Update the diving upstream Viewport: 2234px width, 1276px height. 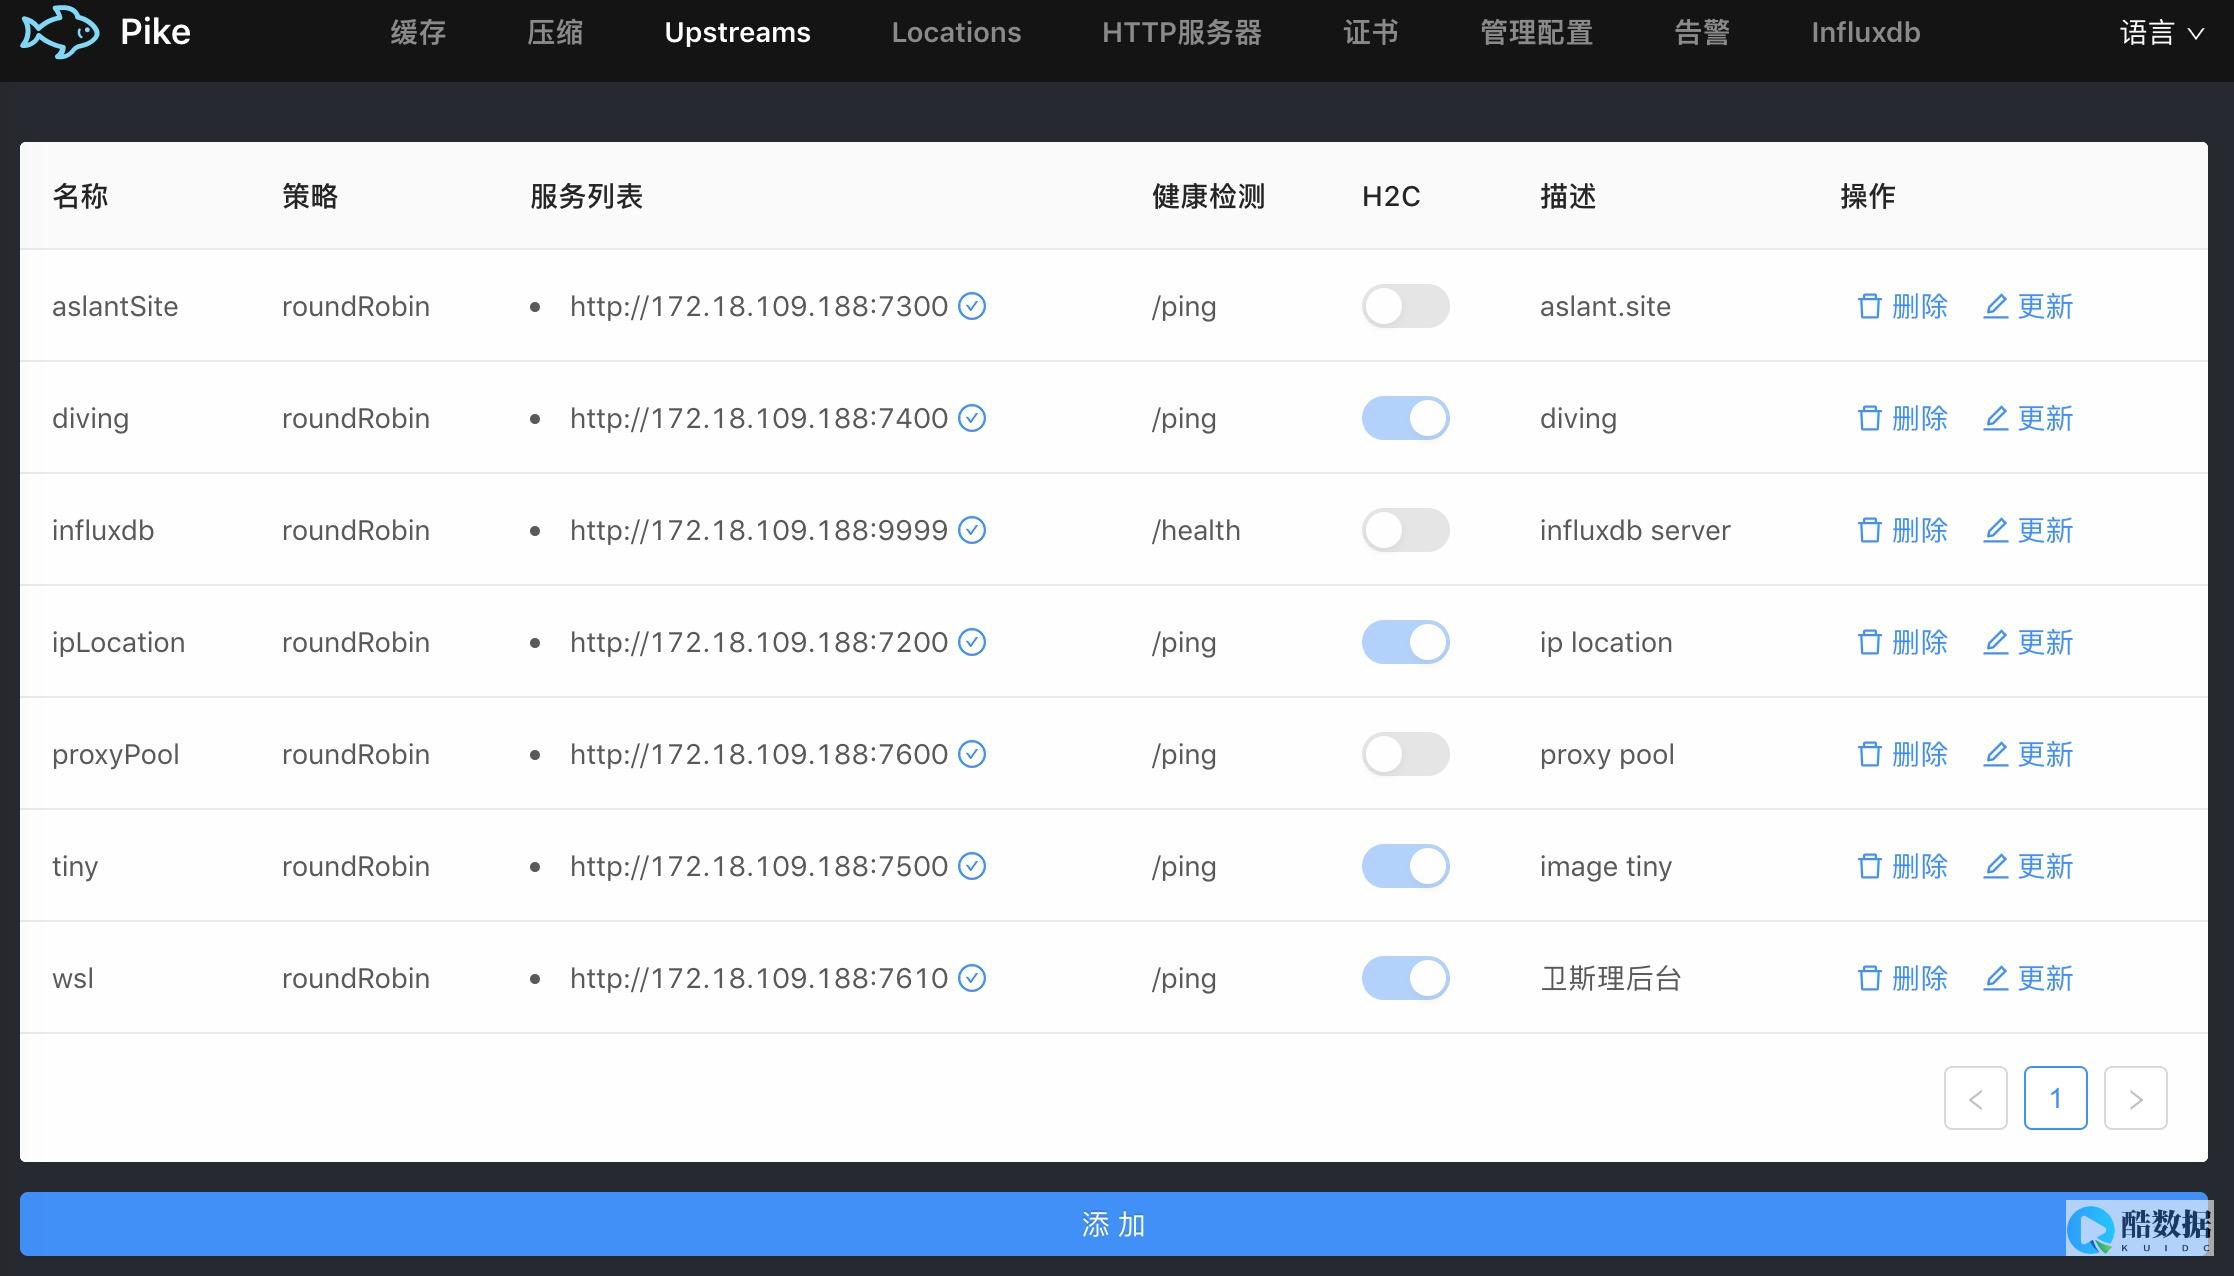pos(2028,418)
